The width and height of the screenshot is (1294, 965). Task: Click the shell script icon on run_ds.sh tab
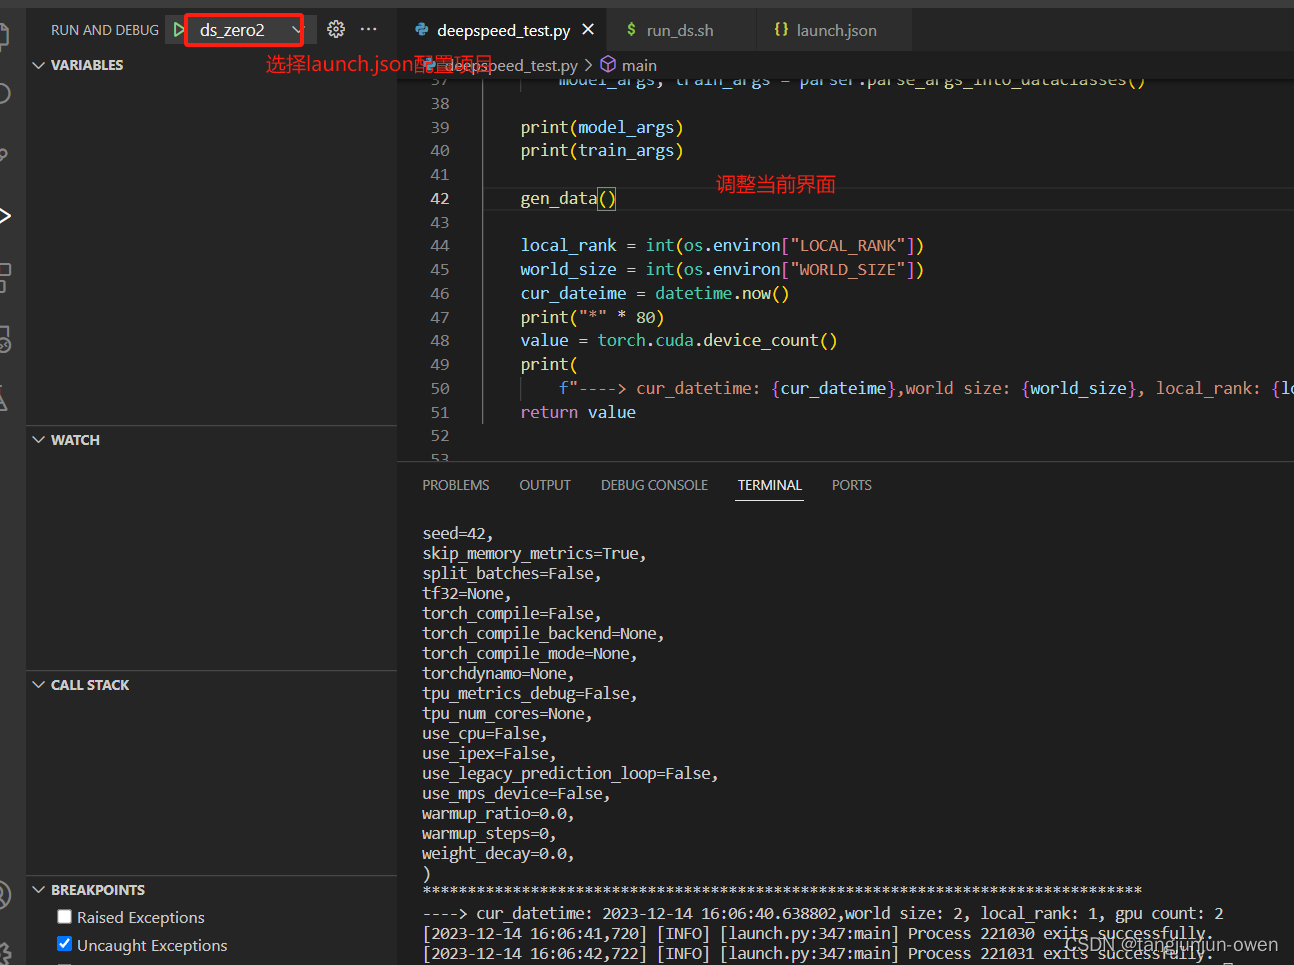tap(631, 30)
